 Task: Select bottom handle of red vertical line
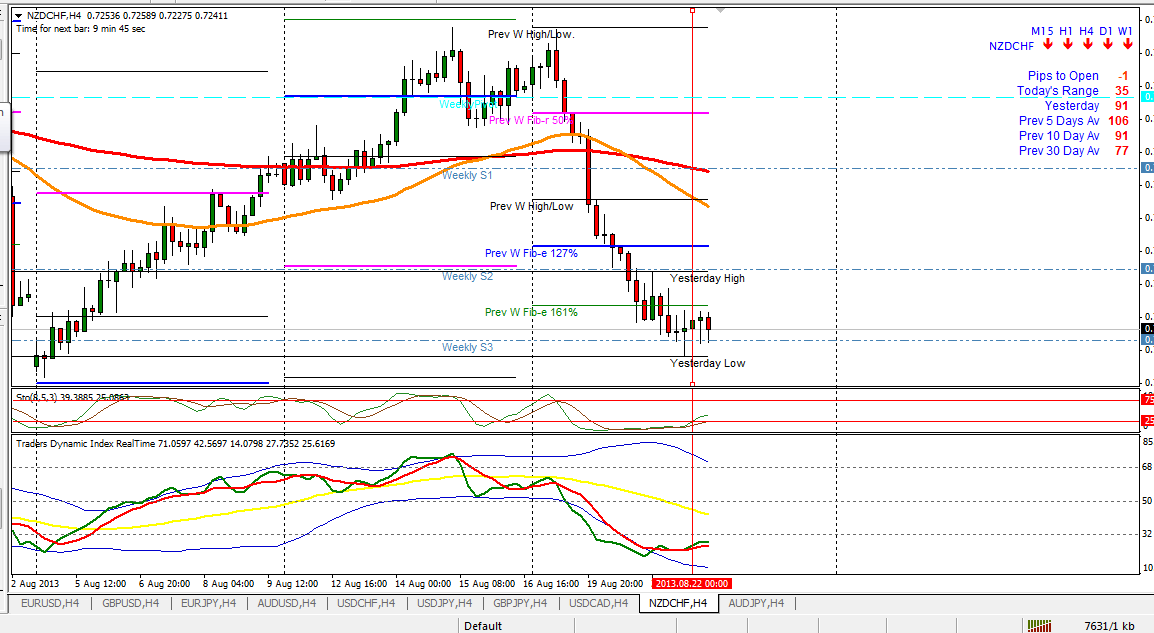point(693,383)
